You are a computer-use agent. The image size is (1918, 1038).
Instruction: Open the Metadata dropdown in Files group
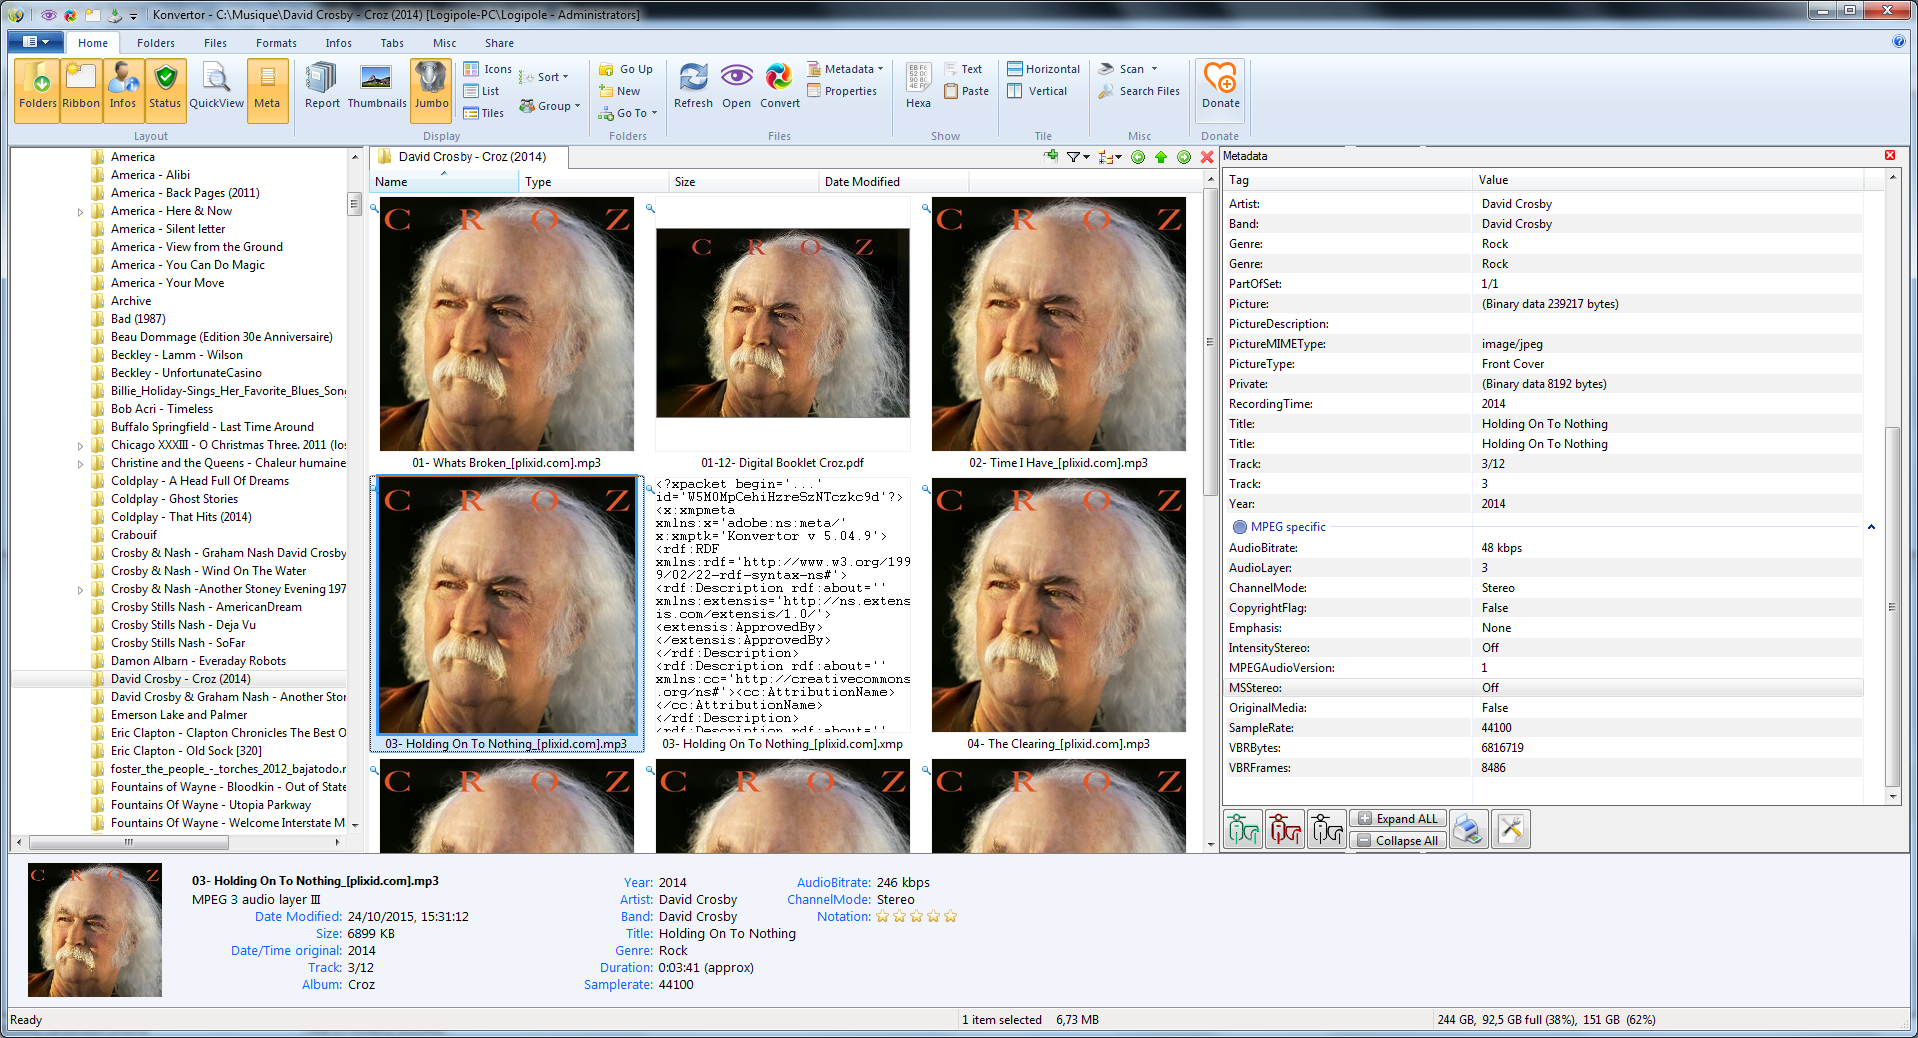tap(846, 69)
